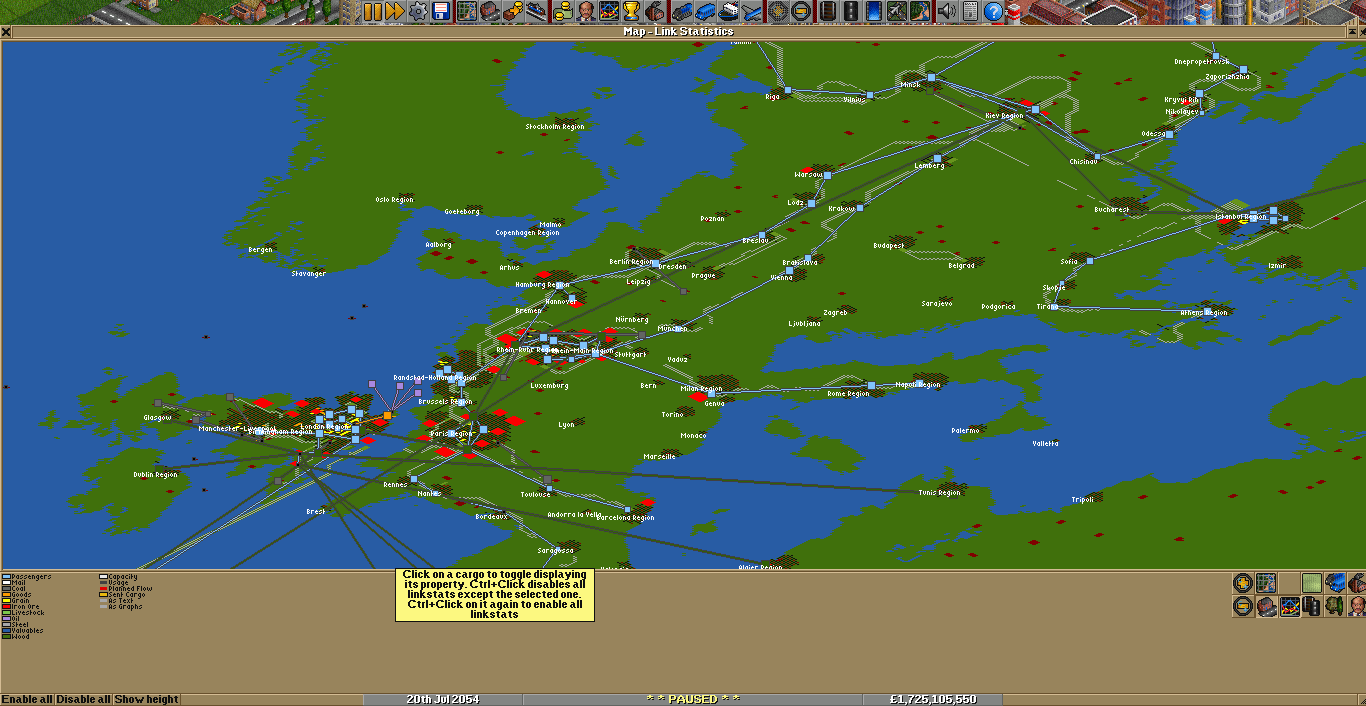Open the save game floppy disk menu
The width and height of the screenshot is (1366, 706).
[443, 11]
